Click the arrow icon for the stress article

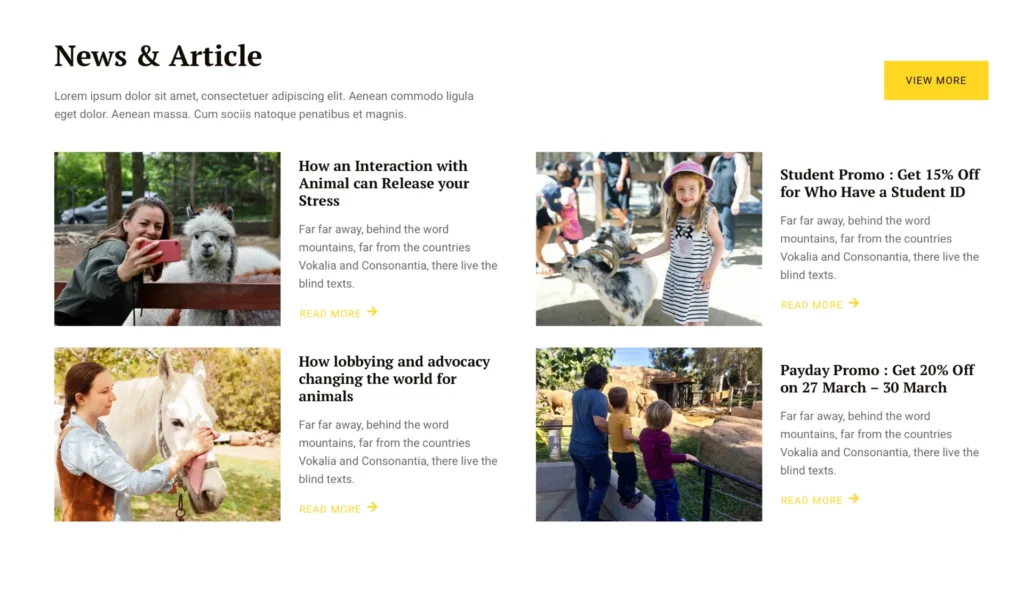(372, 312)
